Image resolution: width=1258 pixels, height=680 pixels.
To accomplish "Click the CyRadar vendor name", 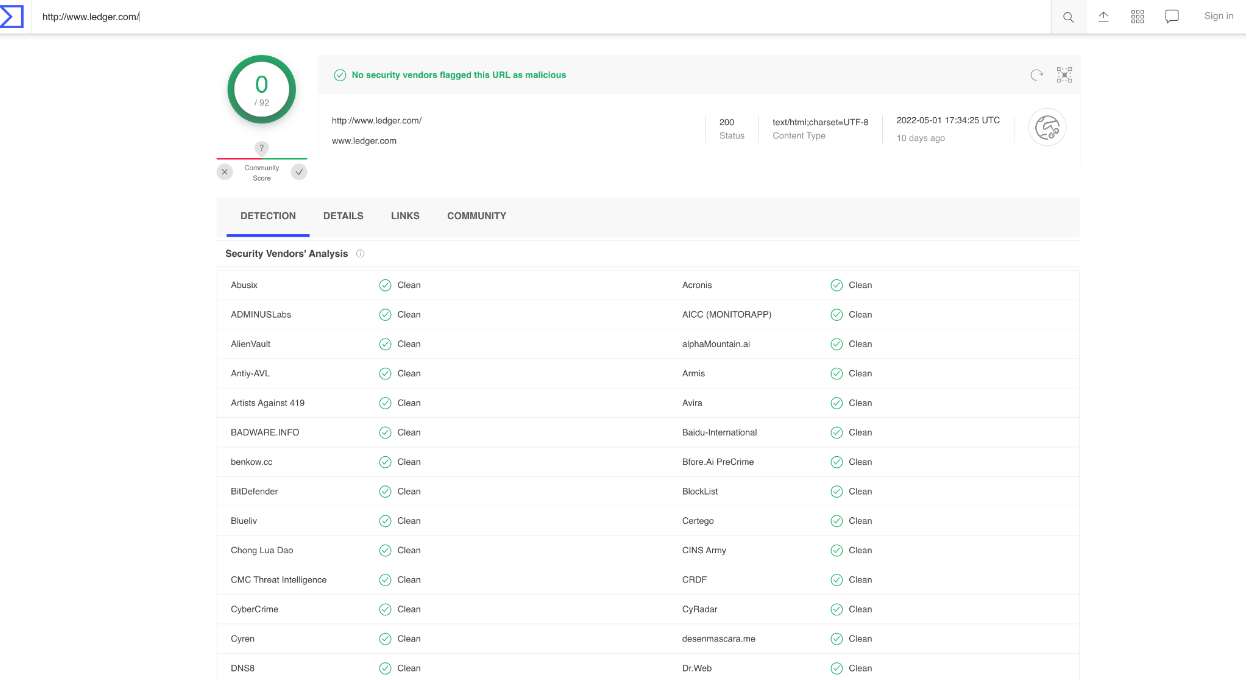I will pos(700,609).
